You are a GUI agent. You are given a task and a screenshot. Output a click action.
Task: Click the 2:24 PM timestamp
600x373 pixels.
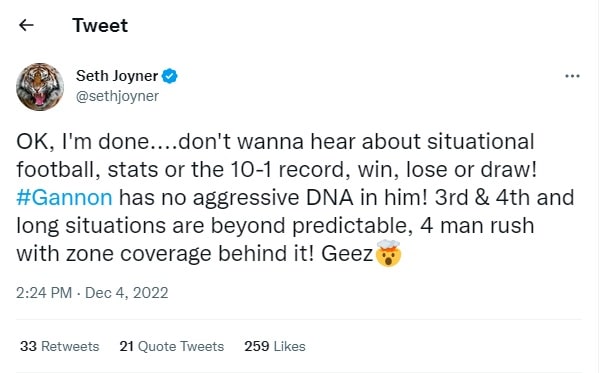[44, 293]
